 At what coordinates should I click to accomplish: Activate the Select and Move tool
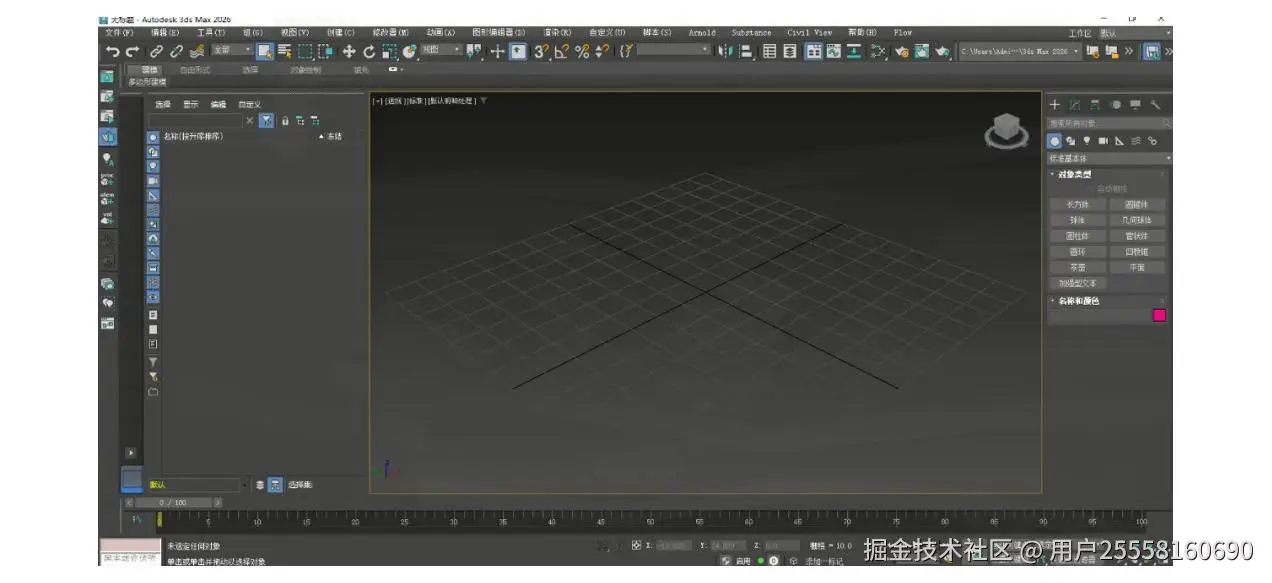[x=348, y=51]
